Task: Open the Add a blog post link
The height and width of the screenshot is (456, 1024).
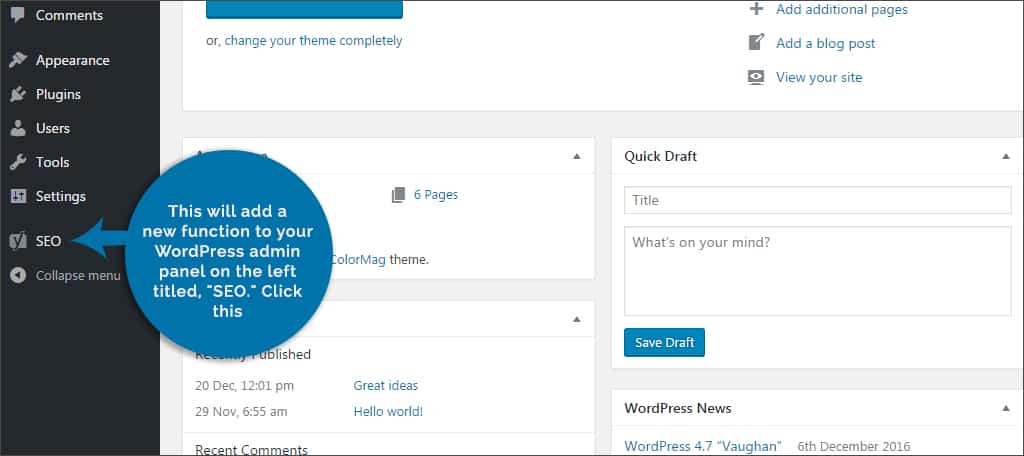Action: tap(825, 43)
